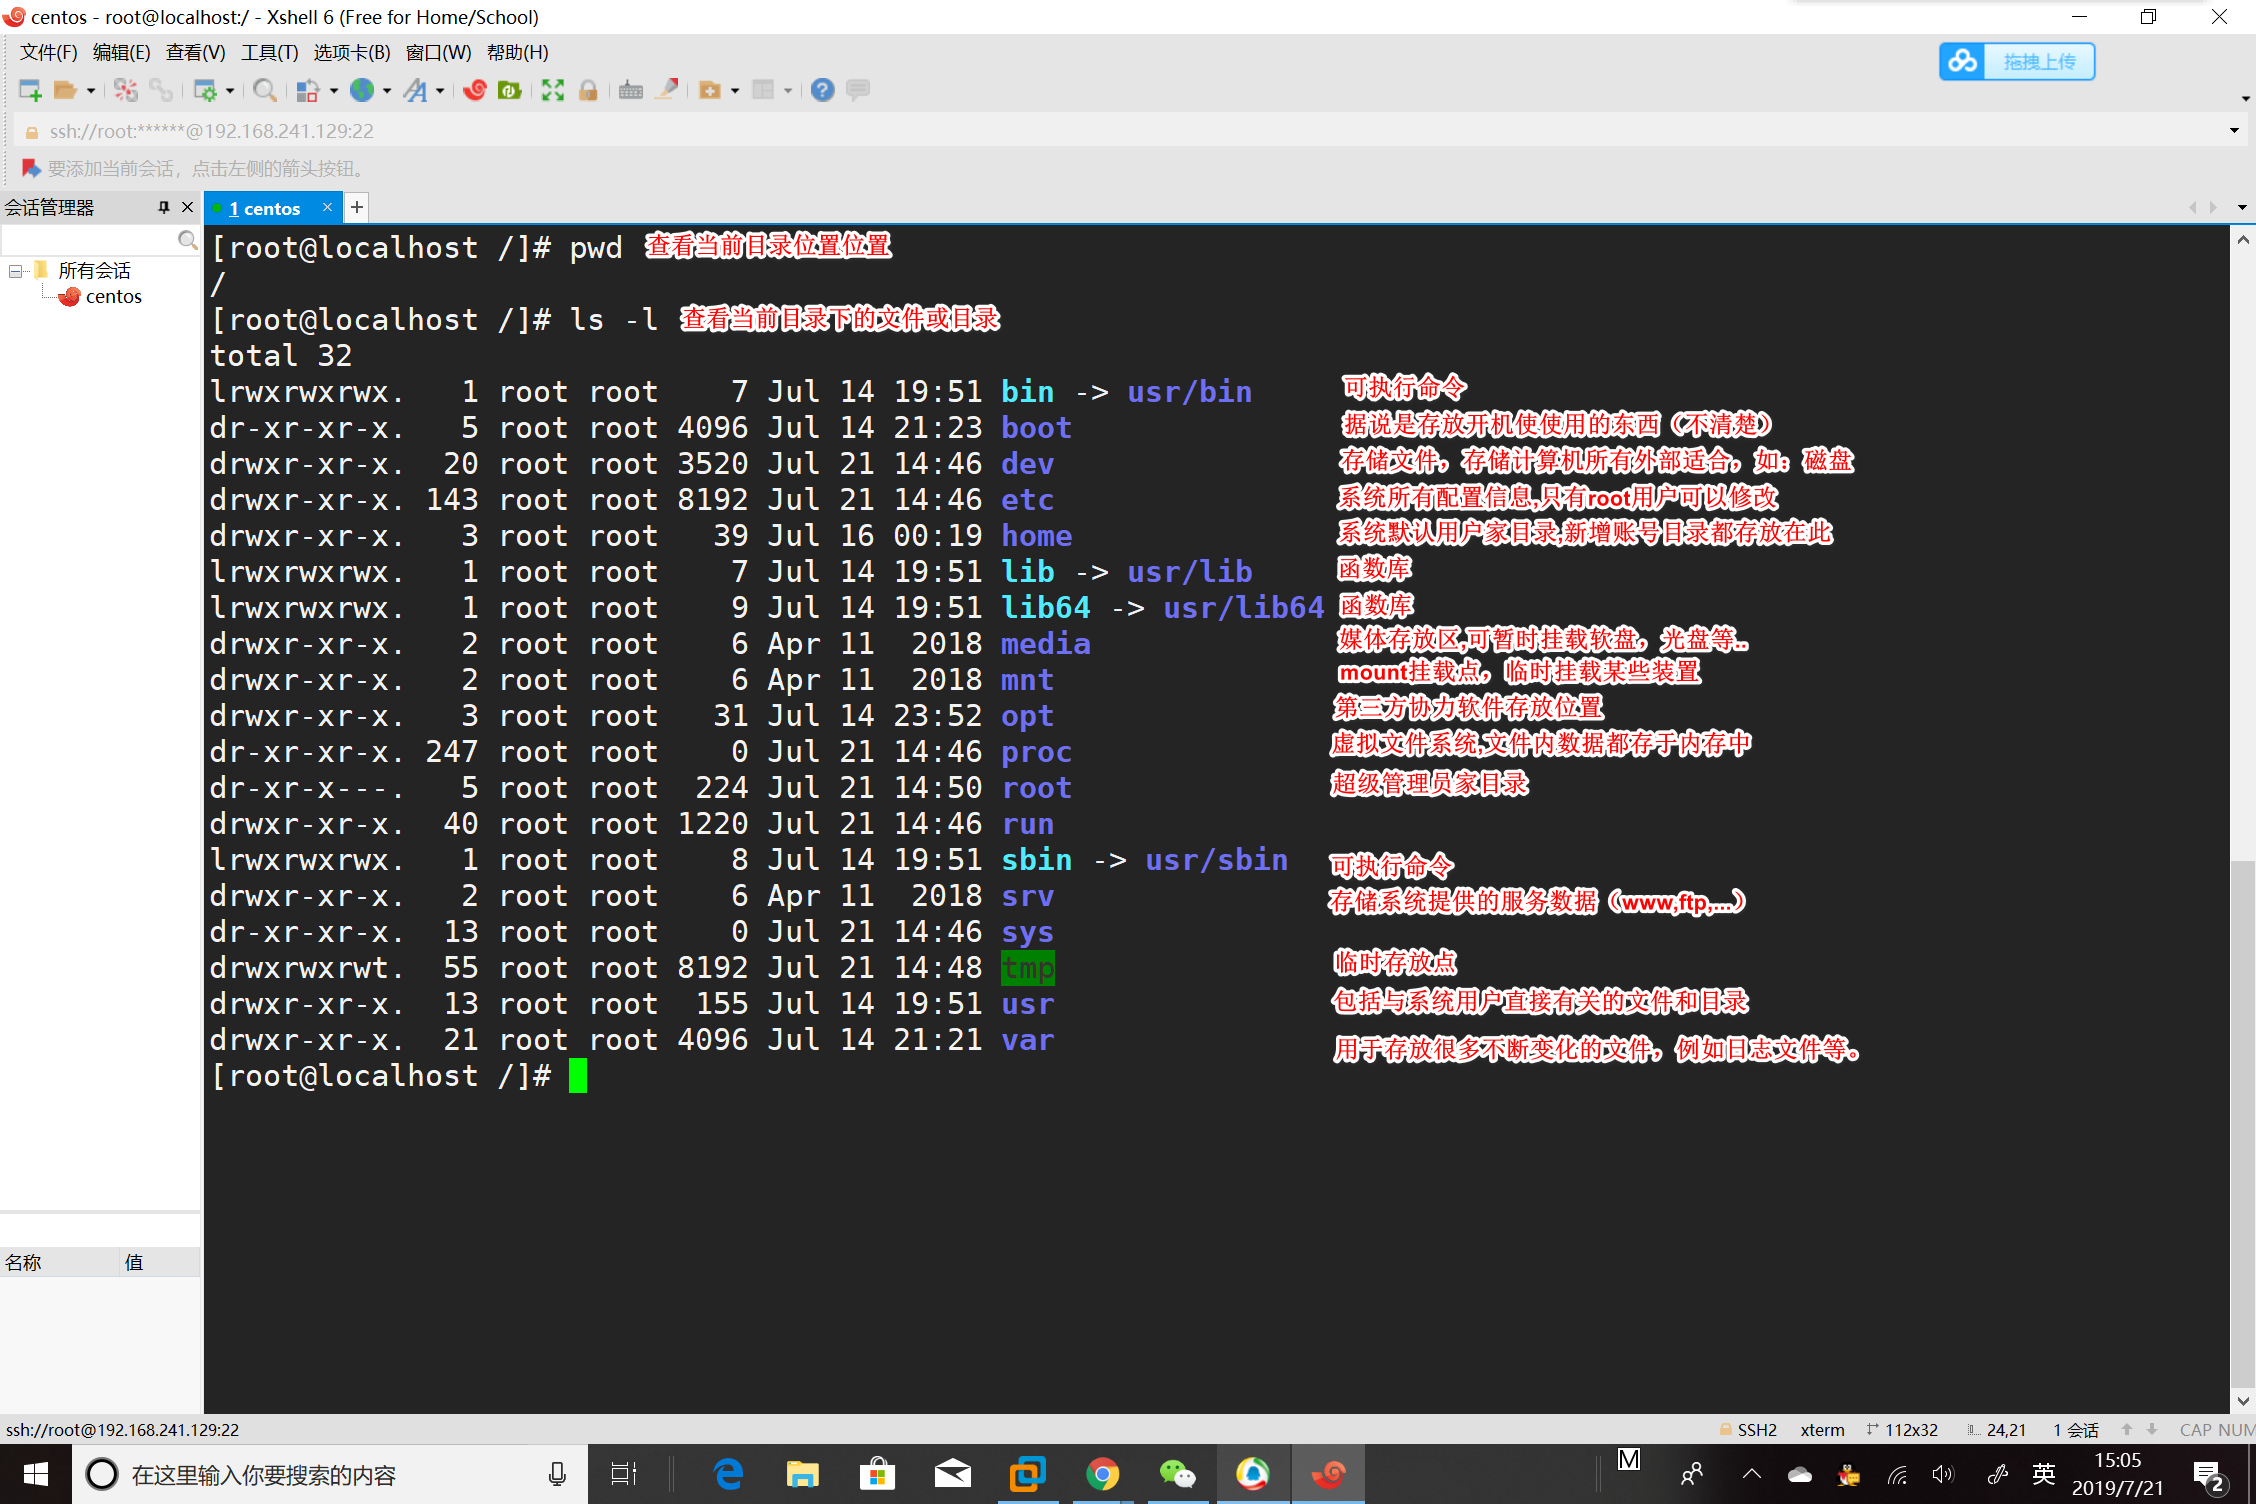
Task: Click Windows Start button
Action: point(36,1474)
